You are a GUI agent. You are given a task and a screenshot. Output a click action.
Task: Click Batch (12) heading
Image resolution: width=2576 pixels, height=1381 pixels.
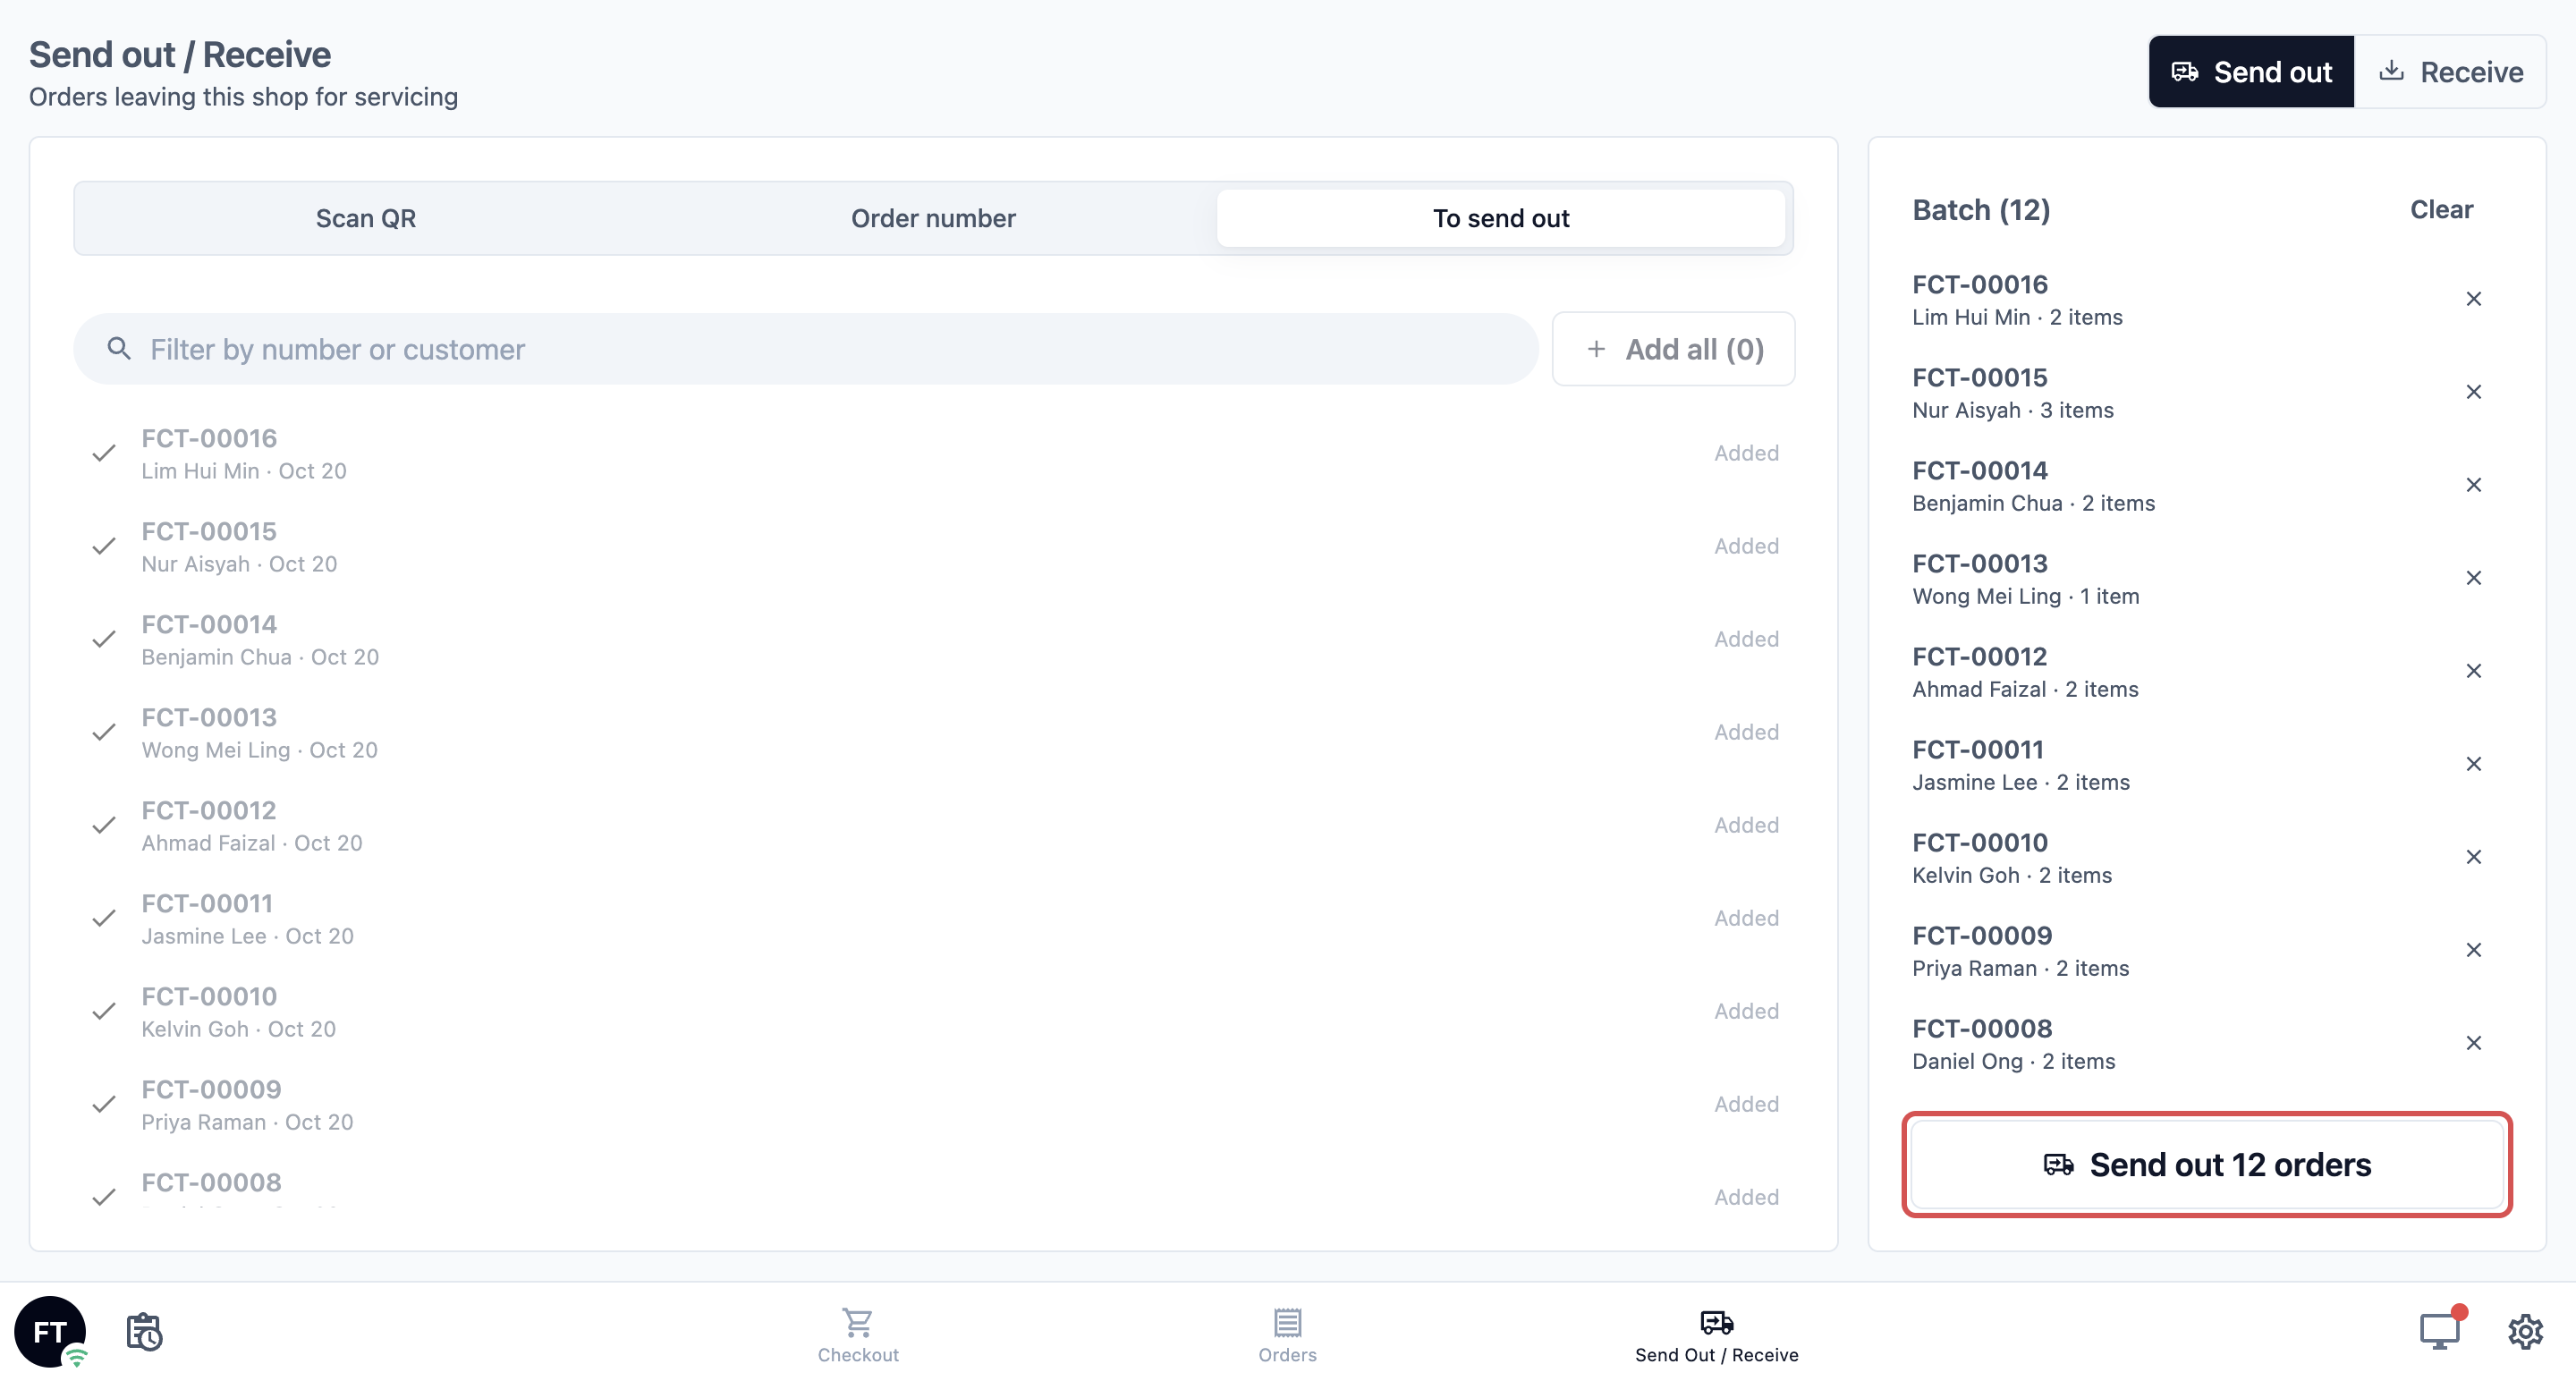pos(1981,210)
